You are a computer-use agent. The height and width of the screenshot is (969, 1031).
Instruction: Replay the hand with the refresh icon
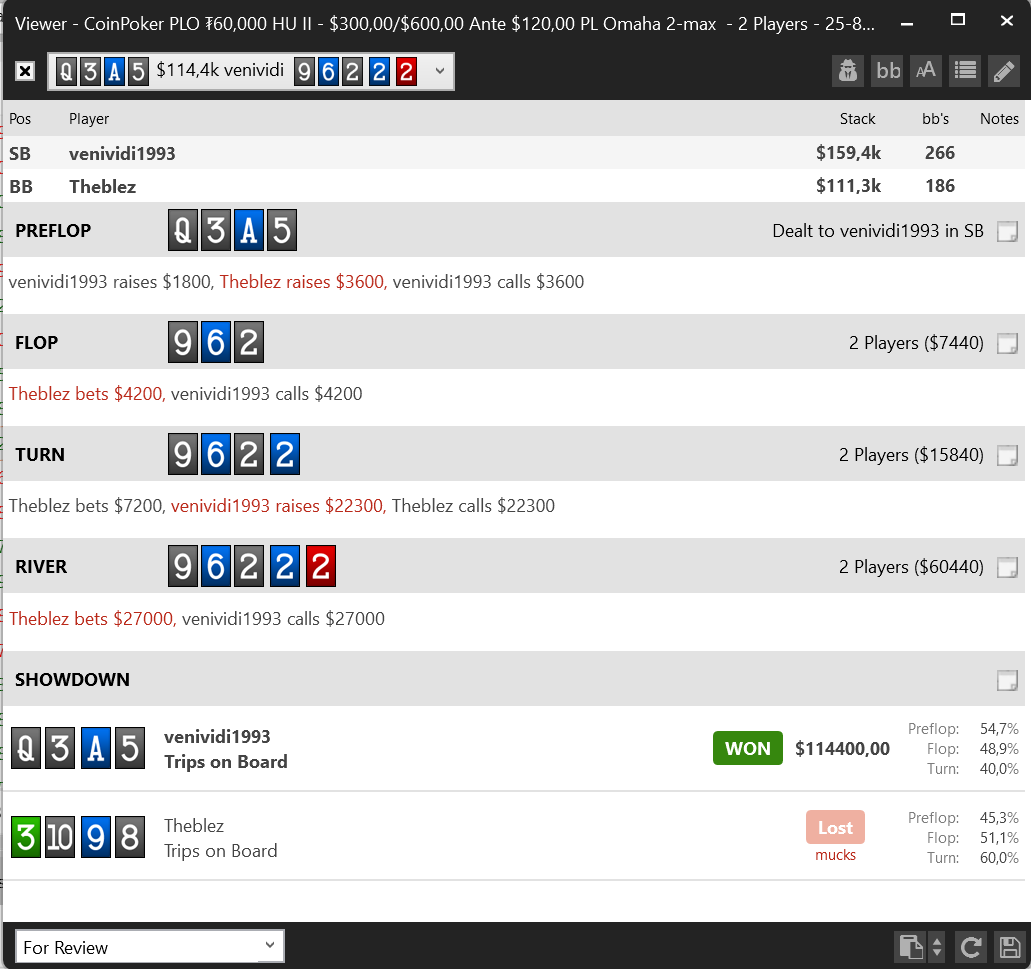[971, 947]
